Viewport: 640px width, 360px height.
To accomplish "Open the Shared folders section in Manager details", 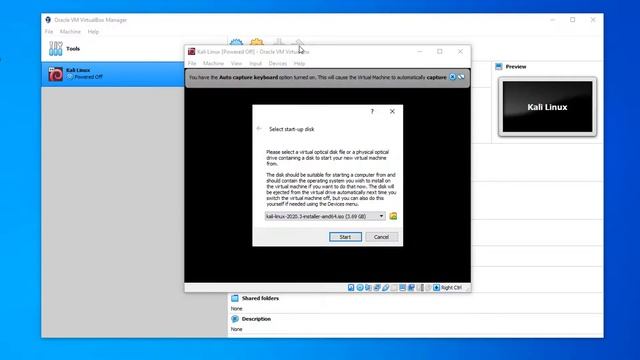I will click(260, 298).
